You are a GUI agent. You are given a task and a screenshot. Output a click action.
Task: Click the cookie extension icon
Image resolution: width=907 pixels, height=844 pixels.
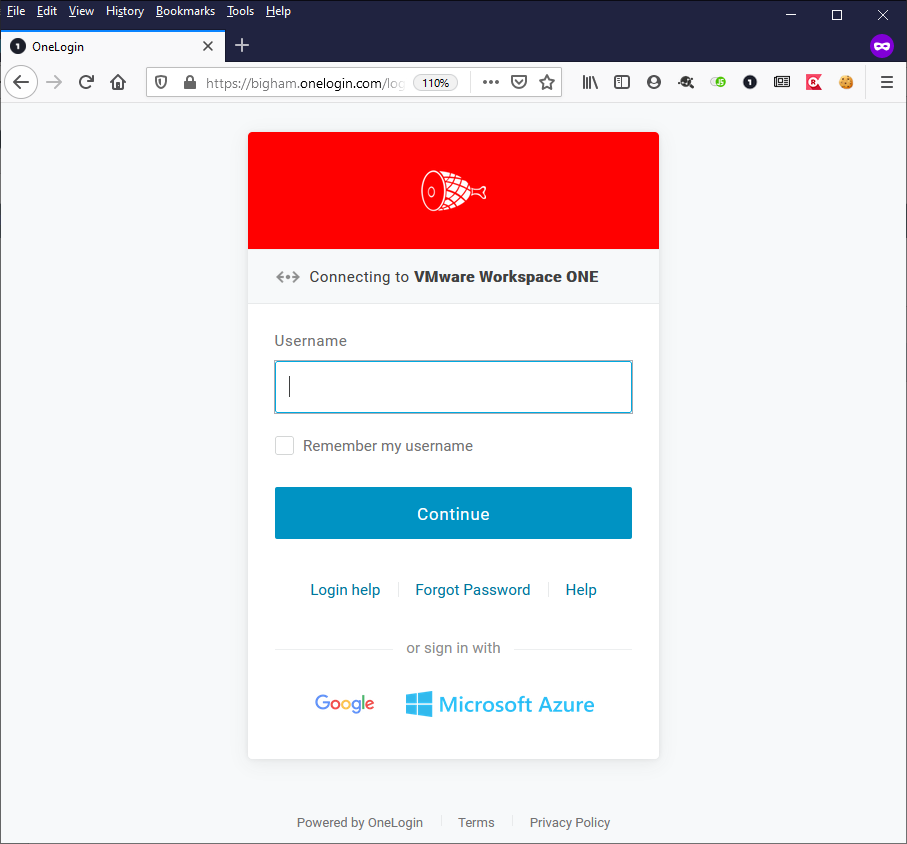pos(846,81)
